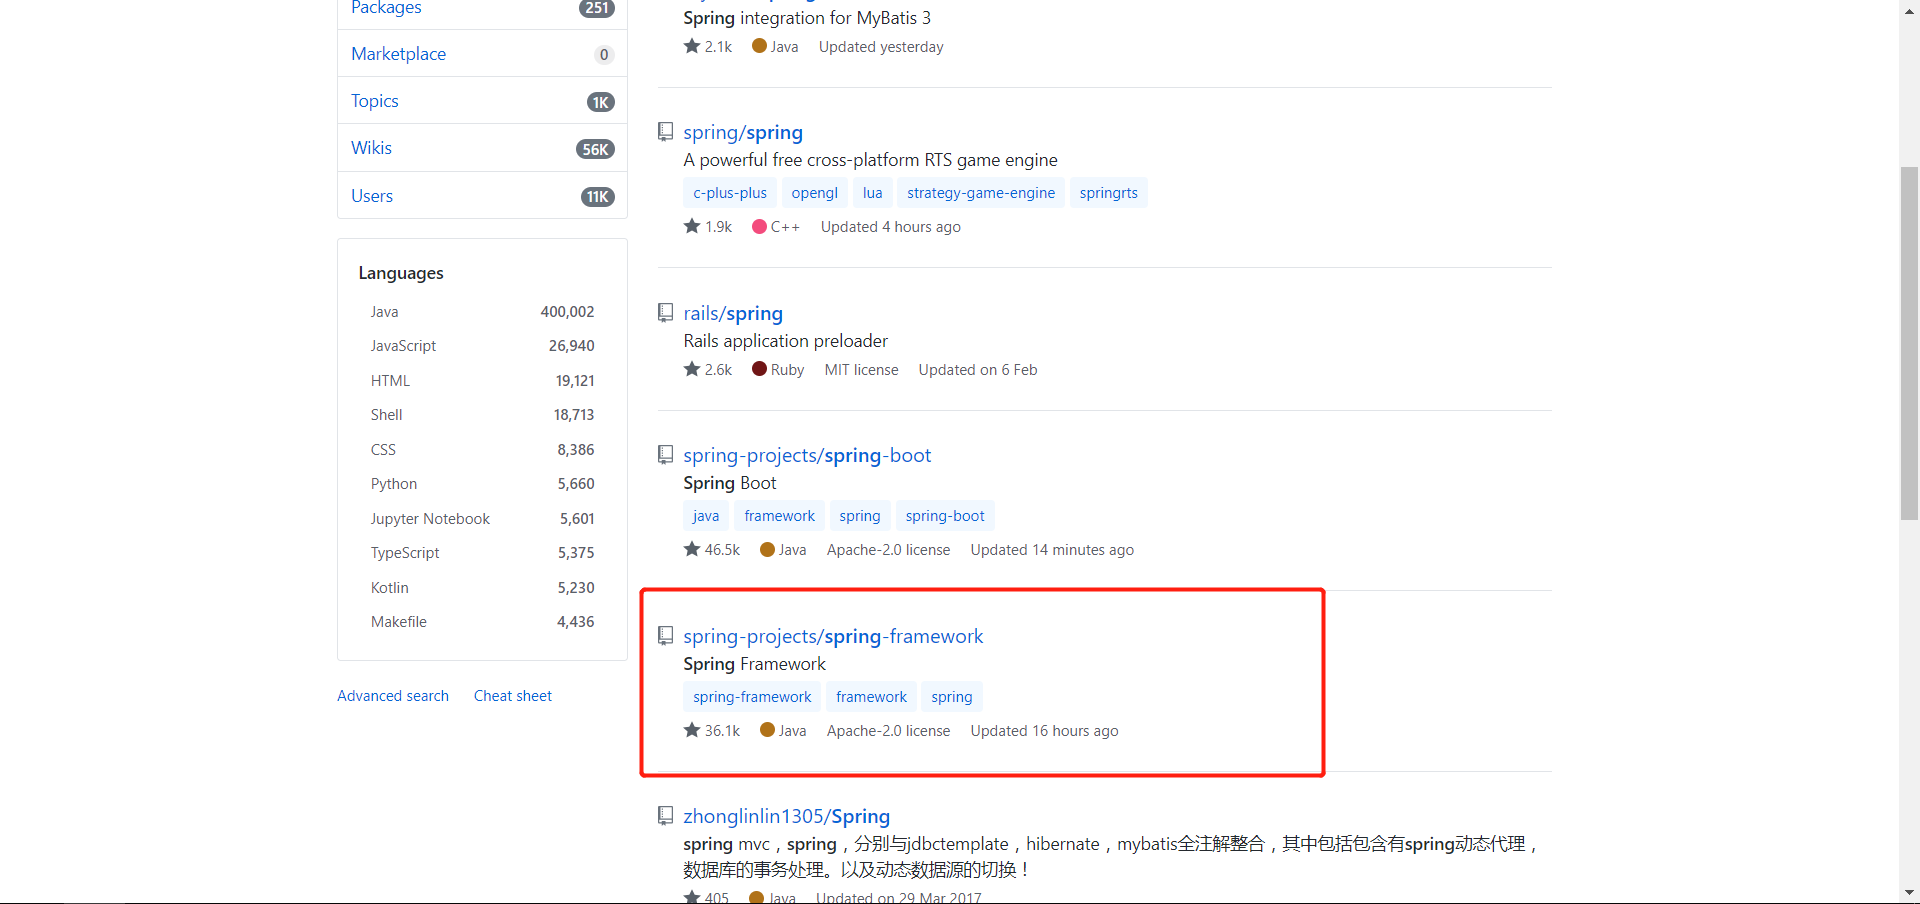Click the Wikis count badge 56K
The image size is (1920, 904).
click(595, 149)
